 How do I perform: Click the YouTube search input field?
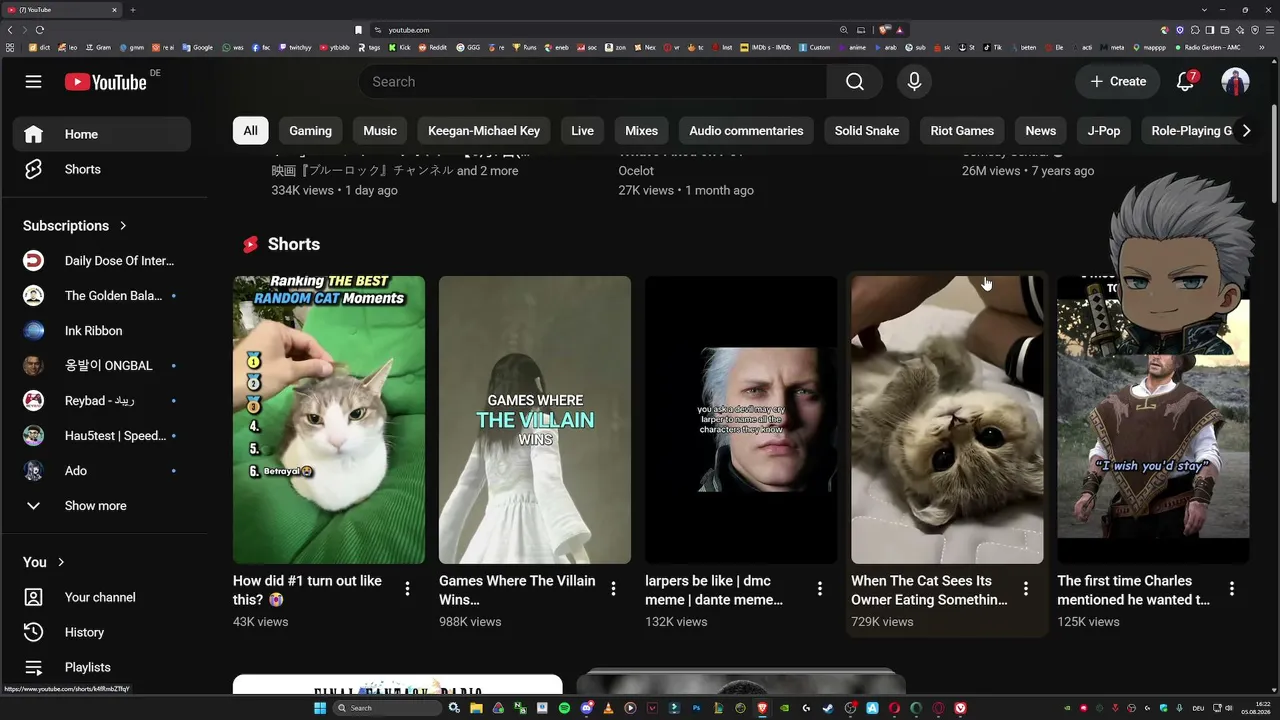[x=592, y=82]
